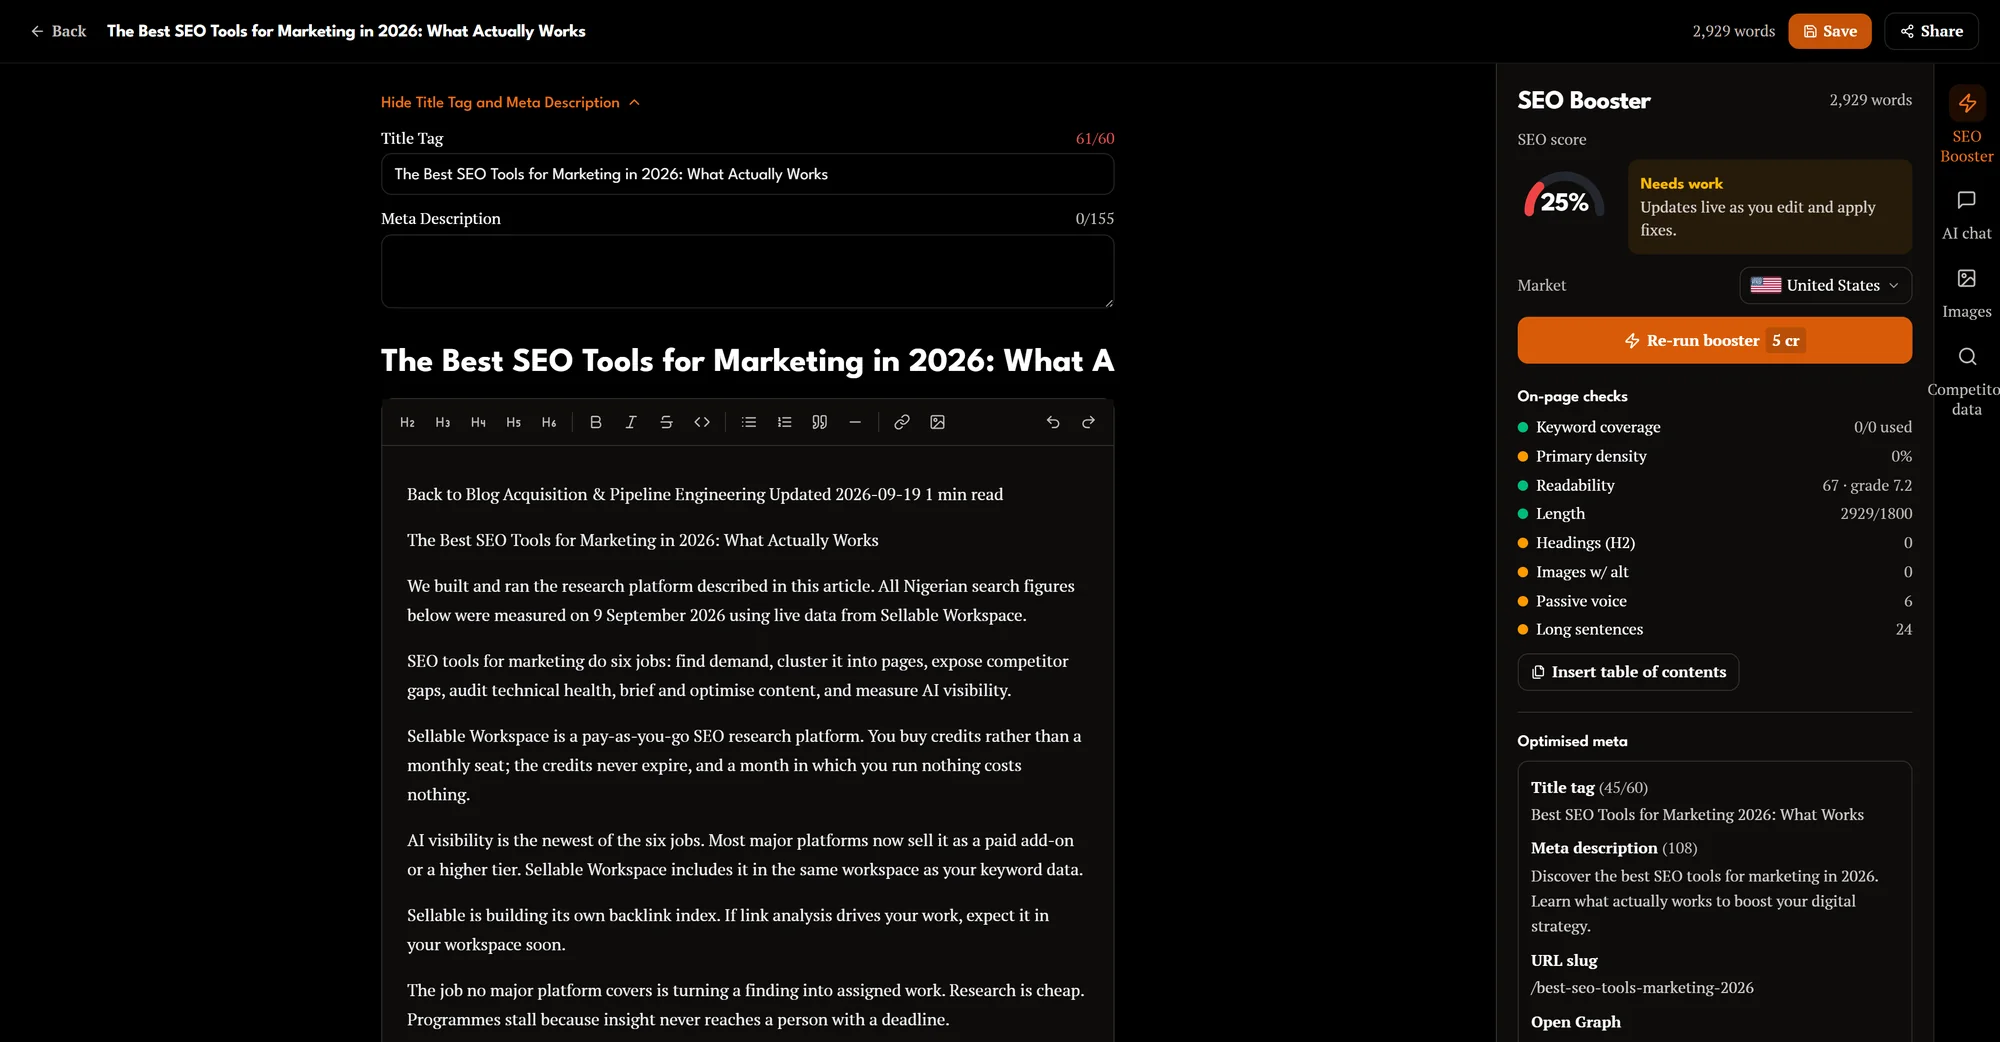Go back using the Back link
This screenshot has height=1042, width=2000.
(x=58, y=31)
